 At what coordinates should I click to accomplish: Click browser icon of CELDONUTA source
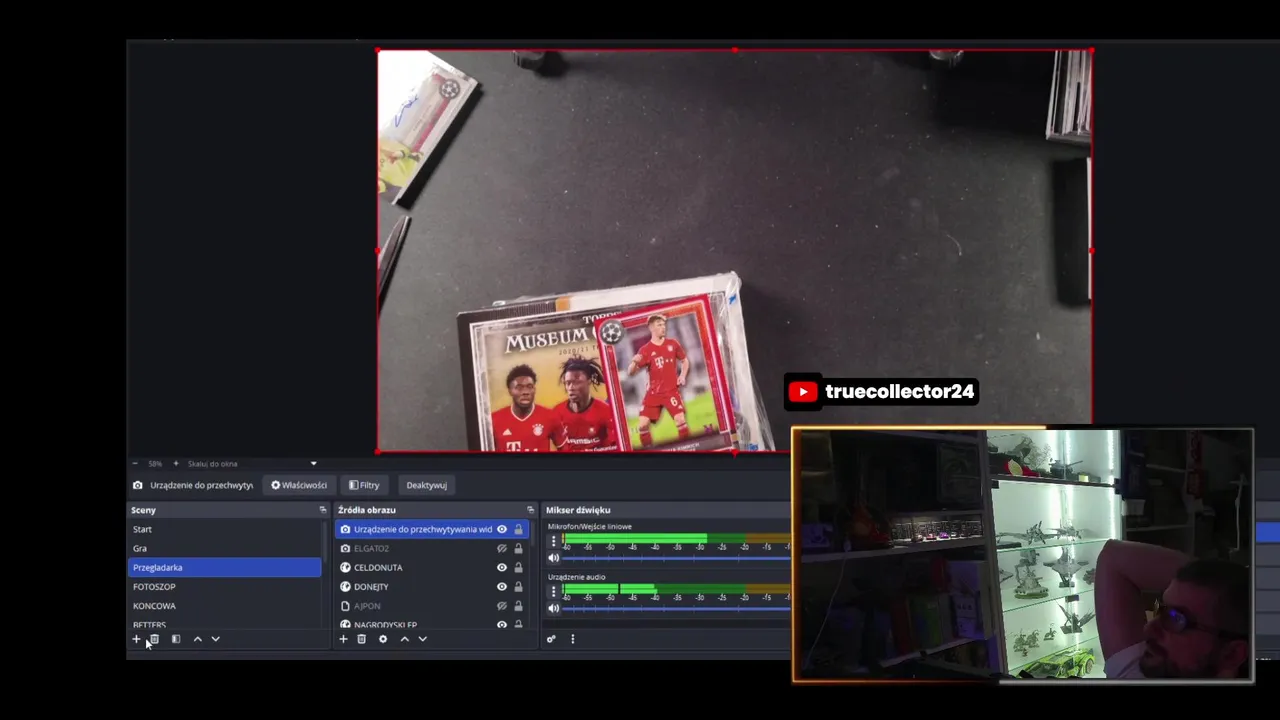pyautogui.click(x=345, y=567)
